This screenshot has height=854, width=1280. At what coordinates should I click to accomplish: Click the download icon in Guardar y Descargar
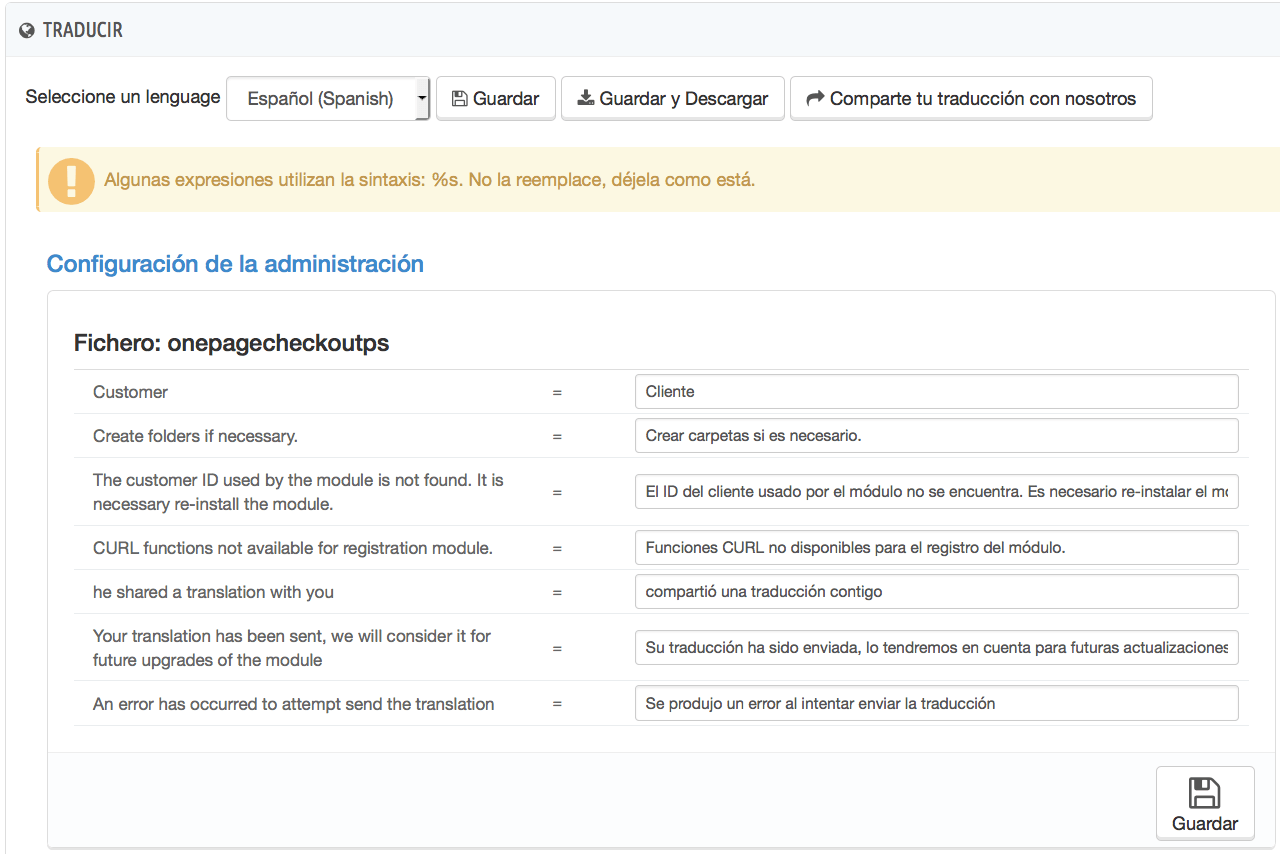click(586, 98)
